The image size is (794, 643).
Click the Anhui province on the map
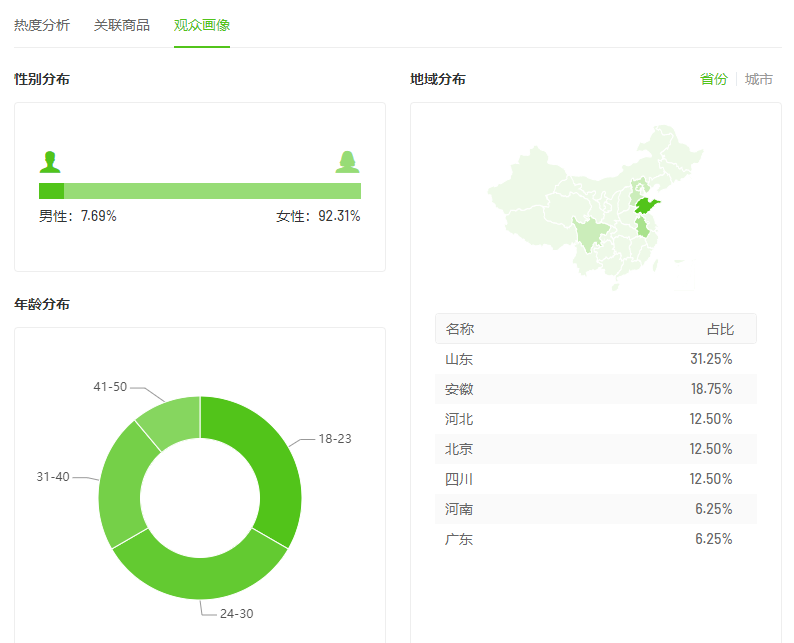pos(643,225)
